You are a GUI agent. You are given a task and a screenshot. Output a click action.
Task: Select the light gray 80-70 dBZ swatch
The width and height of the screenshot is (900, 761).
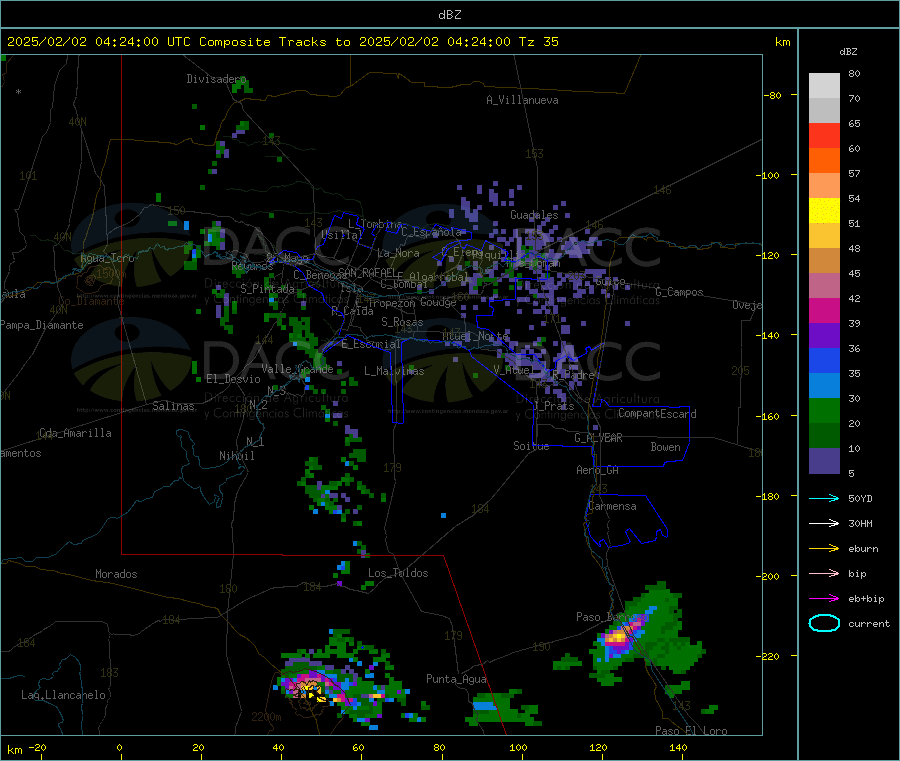[824, 86]
